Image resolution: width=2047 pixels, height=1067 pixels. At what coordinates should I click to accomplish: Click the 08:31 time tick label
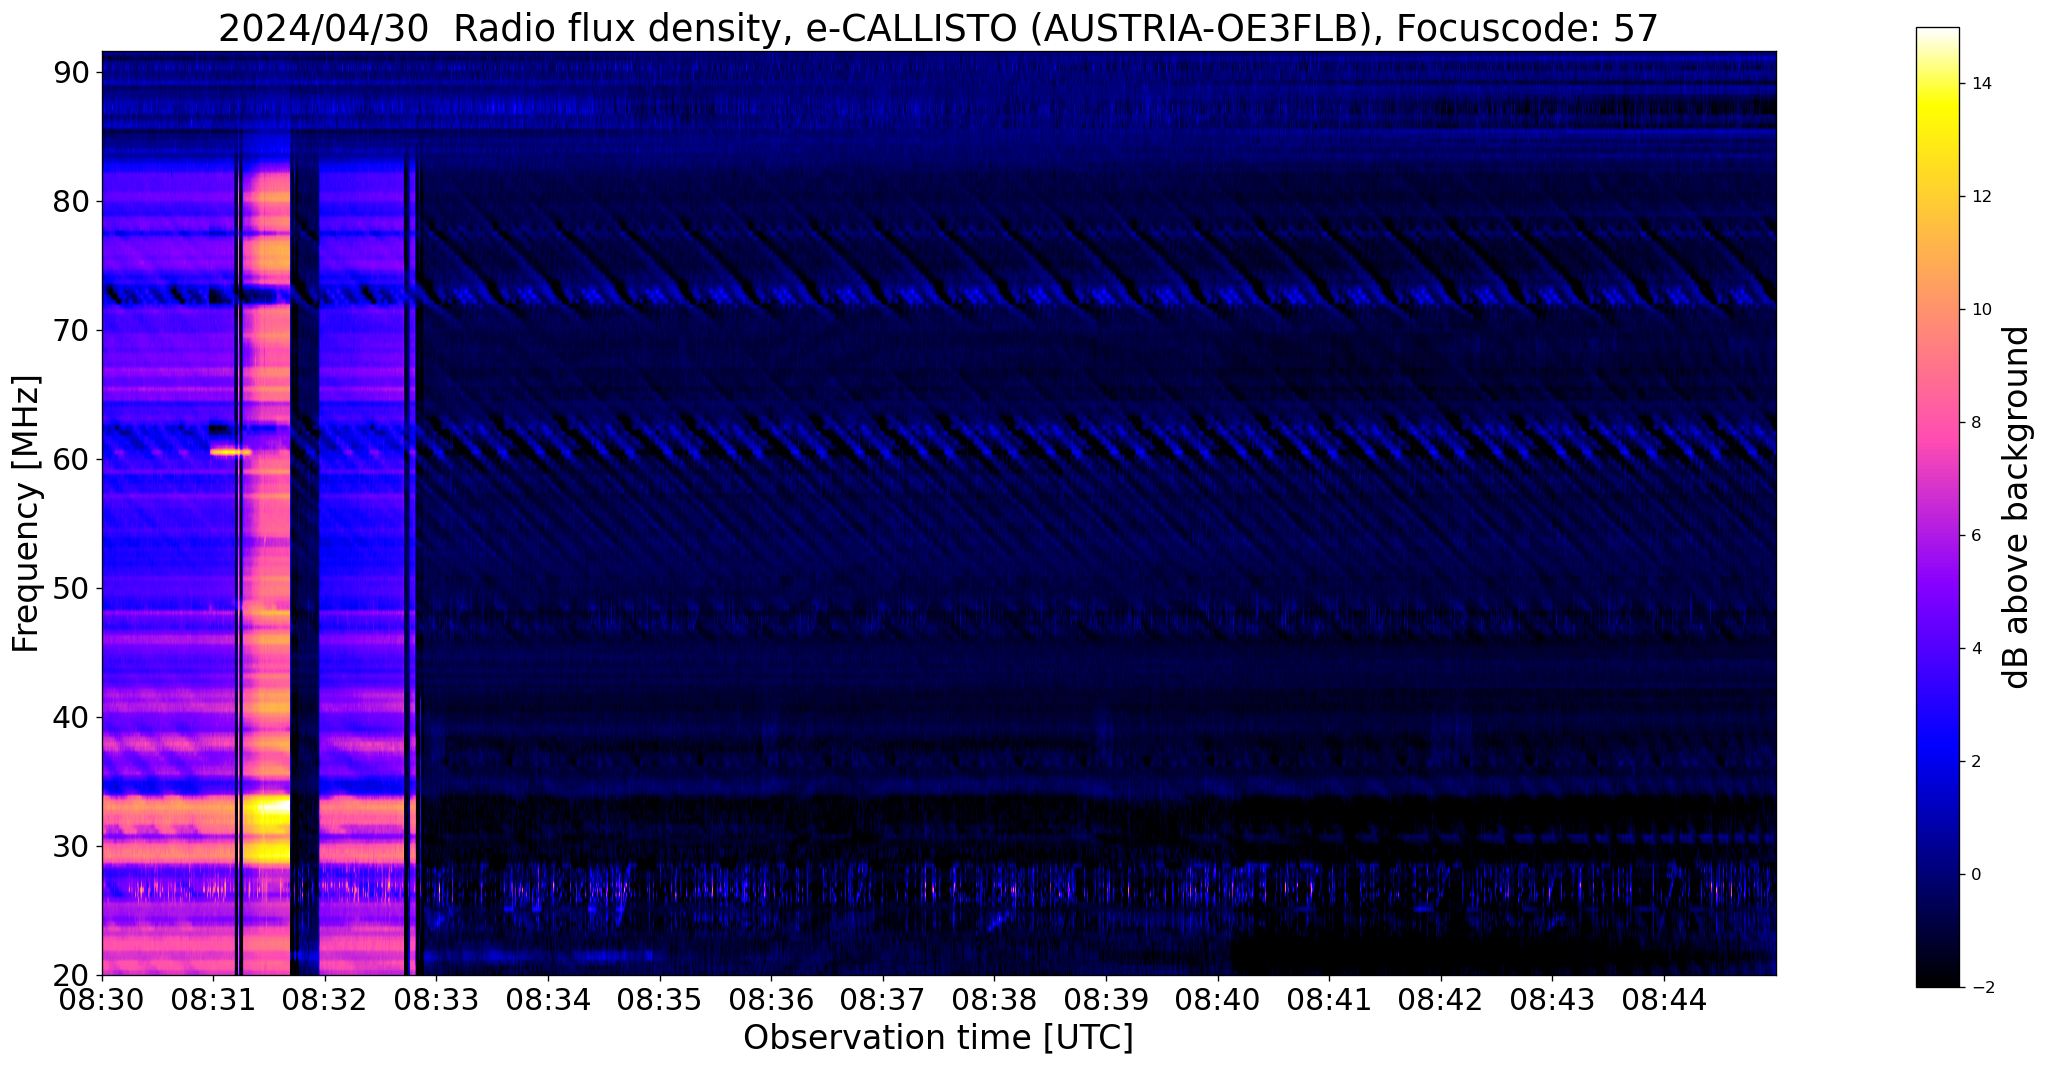213,999
